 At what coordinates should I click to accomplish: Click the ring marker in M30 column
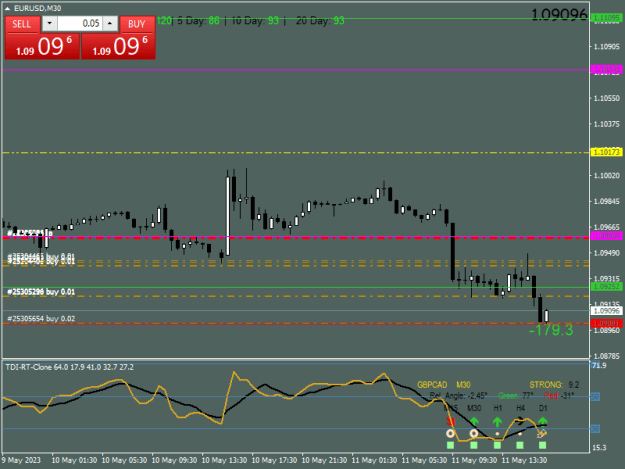[x=474, y=434]
